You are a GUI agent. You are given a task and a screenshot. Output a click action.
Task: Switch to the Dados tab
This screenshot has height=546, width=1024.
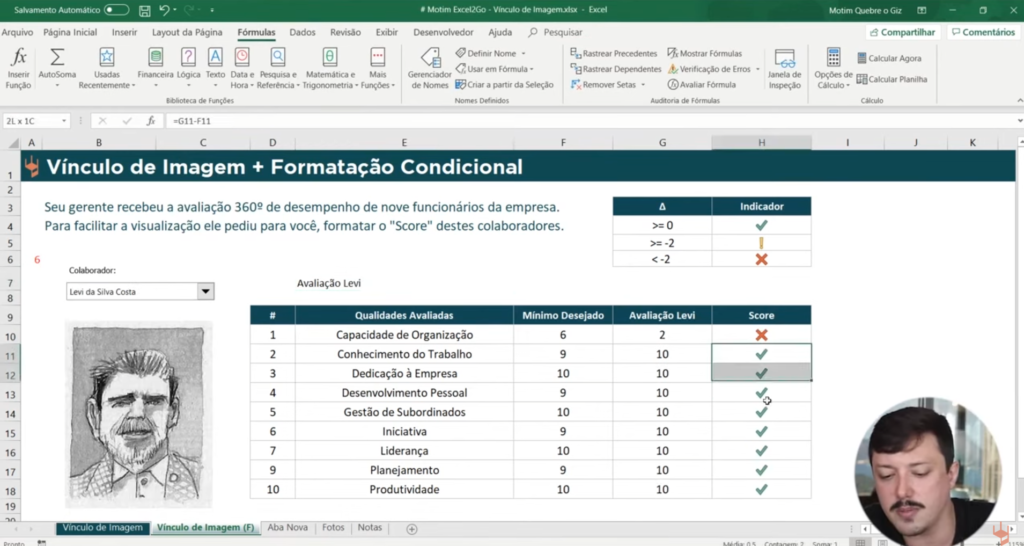(302, 32)
